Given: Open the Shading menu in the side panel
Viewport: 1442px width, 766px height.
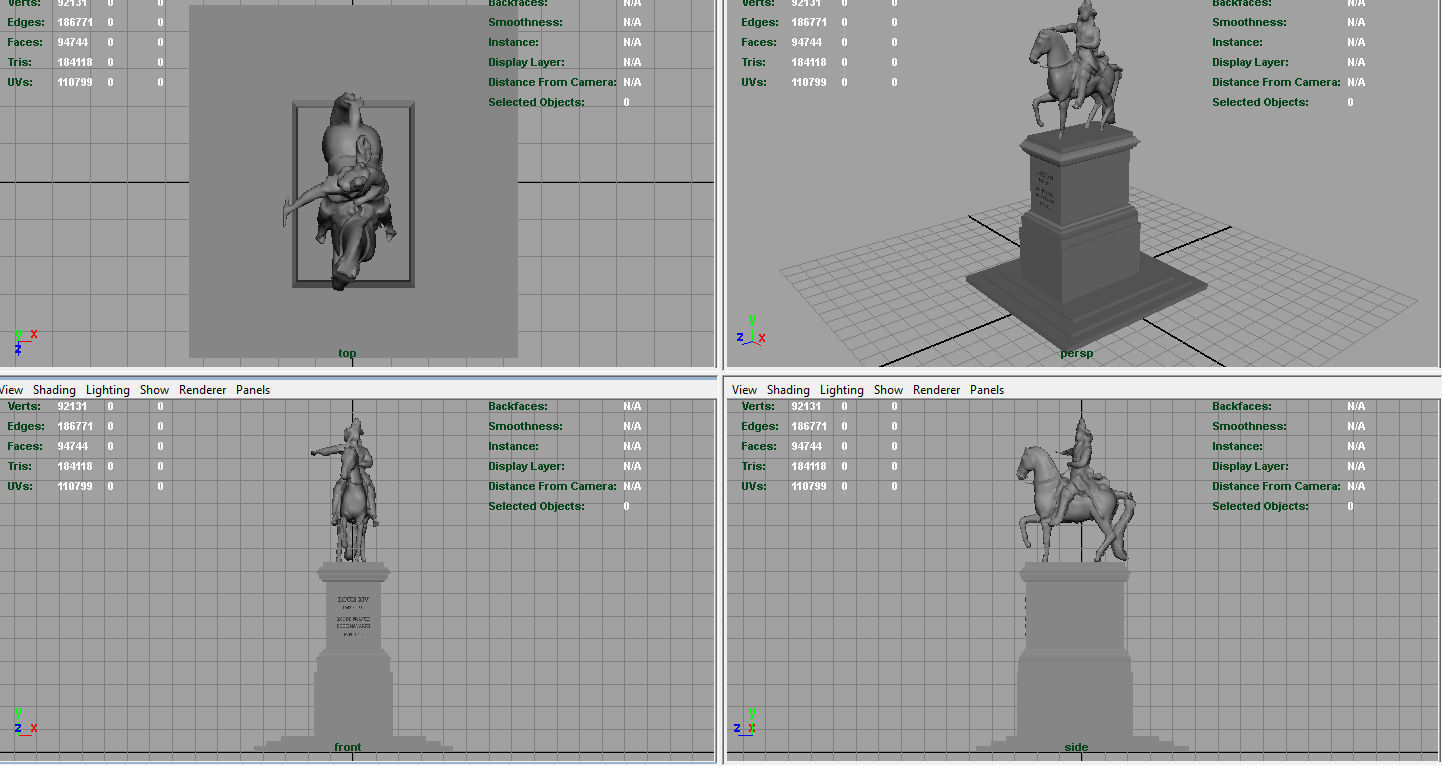Looking at the screenshot, I should pyautogui.click(x=788, y=390).
